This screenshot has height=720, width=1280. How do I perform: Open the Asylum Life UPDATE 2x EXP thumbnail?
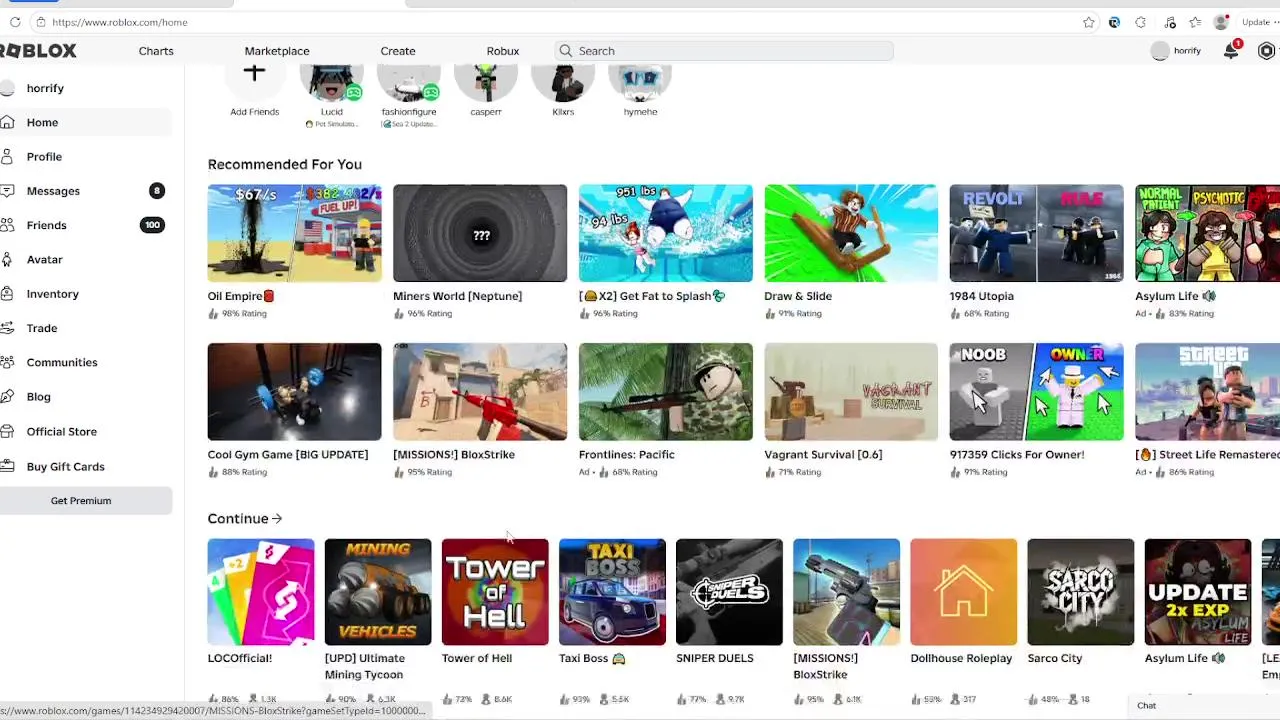coord(1197,592)
